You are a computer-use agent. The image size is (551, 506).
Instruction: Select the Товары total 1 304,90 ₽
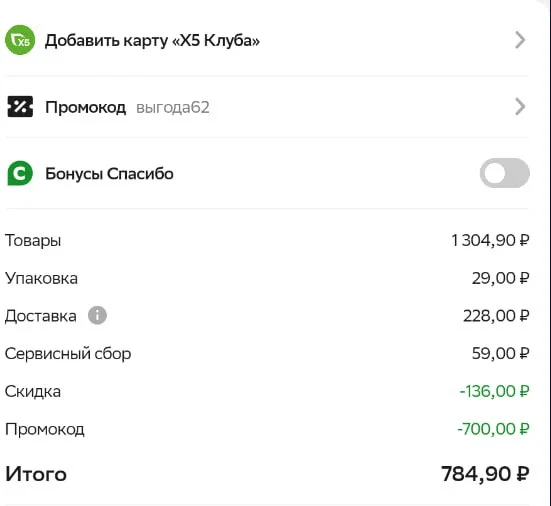pyautogui.click(x=490, y=240)
